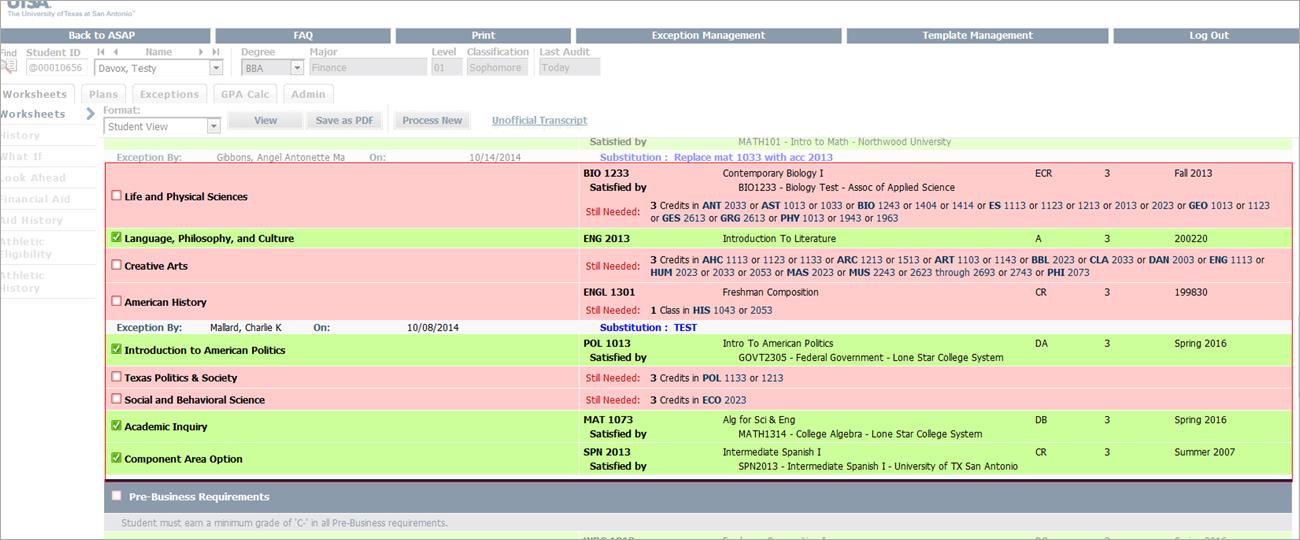Toggle the Creative Arts checkbox
The height and width of the screenshot is (540, 1300).
[x=117, y=265]
